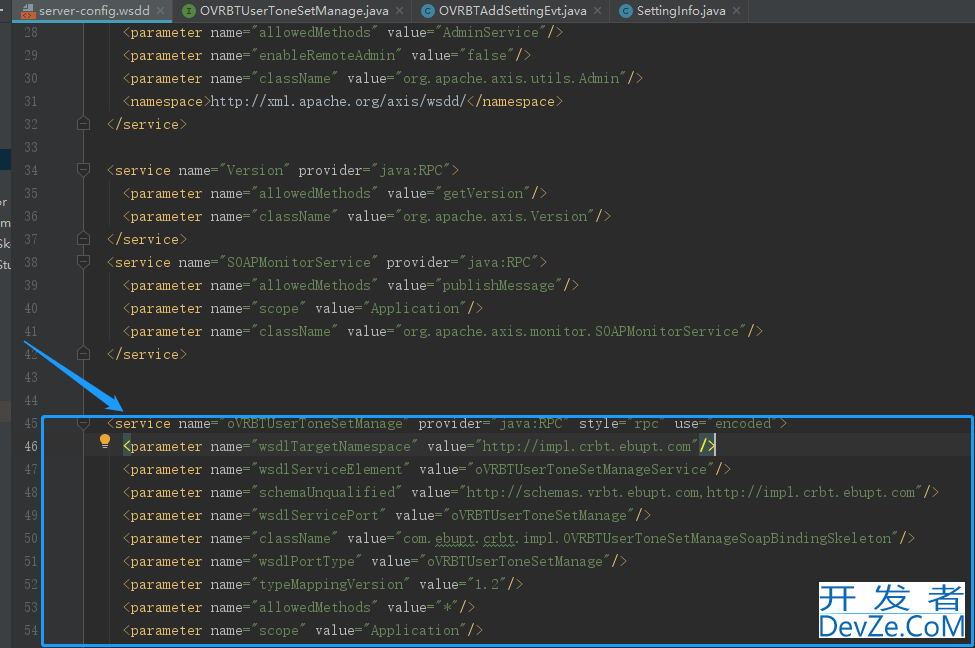Click the "wsdlServicePort" parameter name
The image size is (975, 648).
coord(319,516)
